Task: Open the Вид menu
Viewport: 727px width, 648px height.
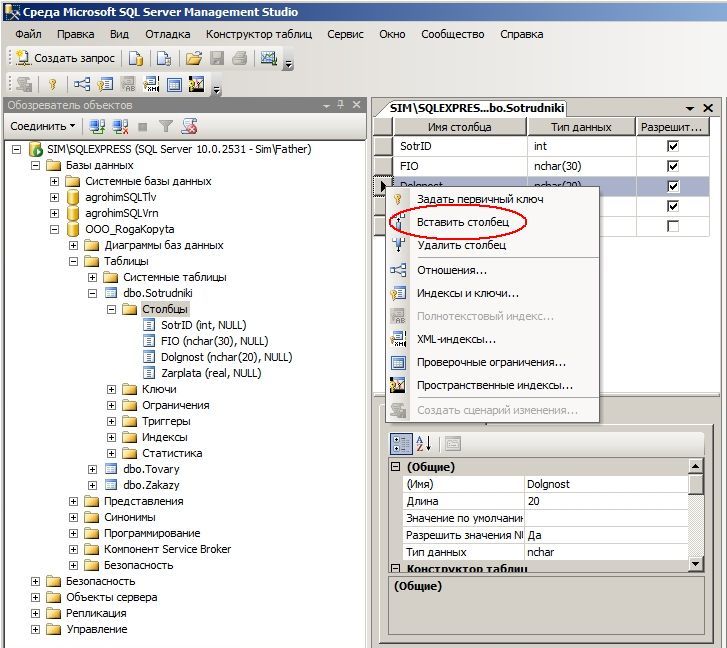Action: coord(119,34)
